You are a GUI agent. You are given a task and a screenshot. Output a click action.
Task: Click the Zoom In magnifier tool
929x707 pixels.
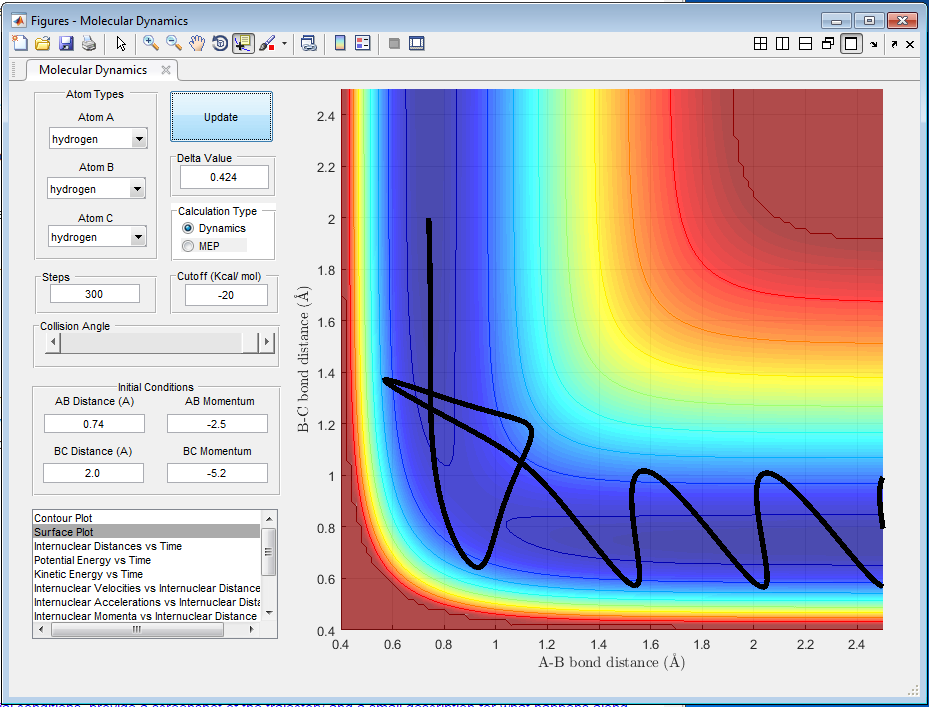(151, 43)
